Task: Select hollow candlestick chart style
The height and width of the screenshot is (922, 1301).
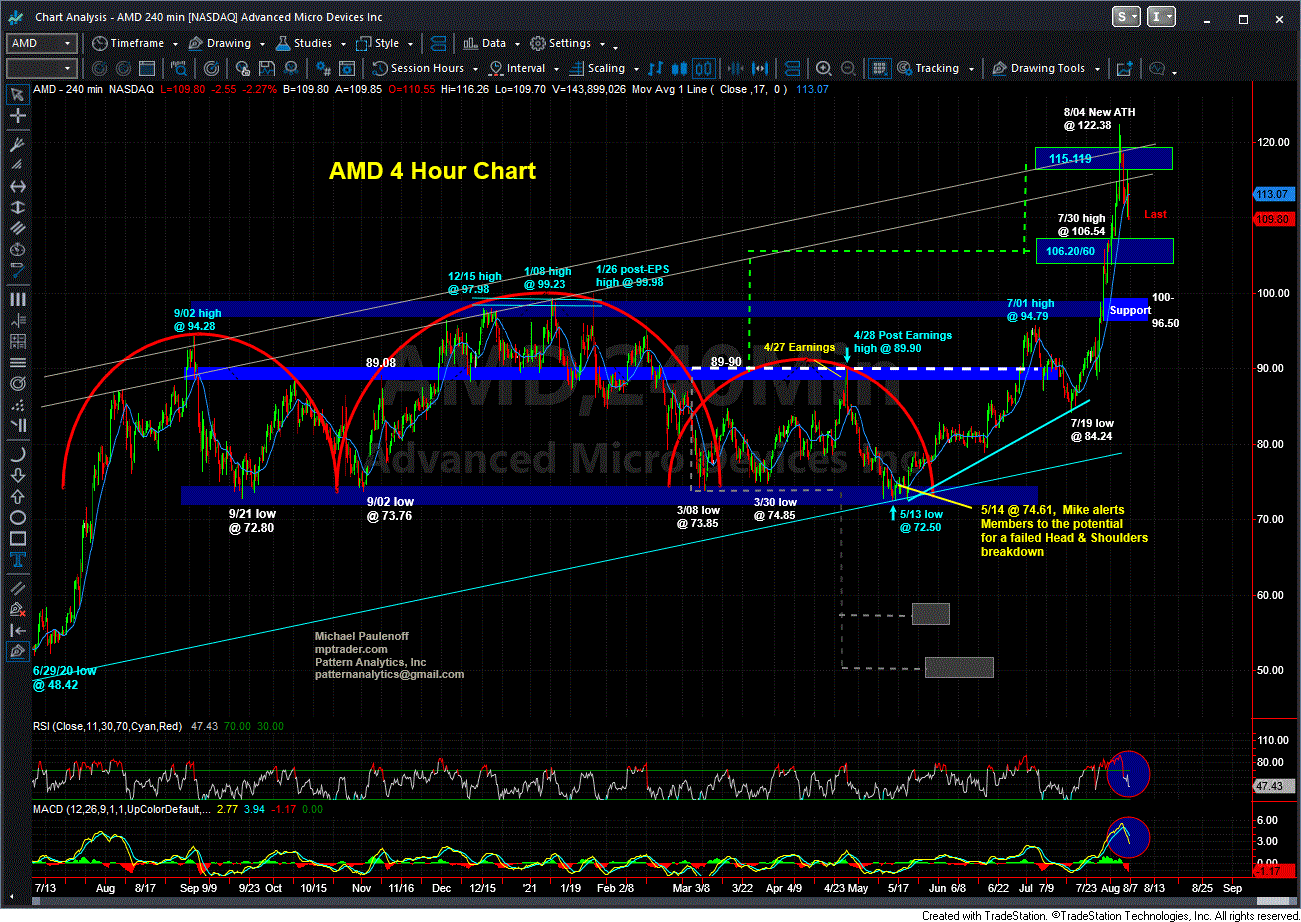Action: click(x=704, y=68)
